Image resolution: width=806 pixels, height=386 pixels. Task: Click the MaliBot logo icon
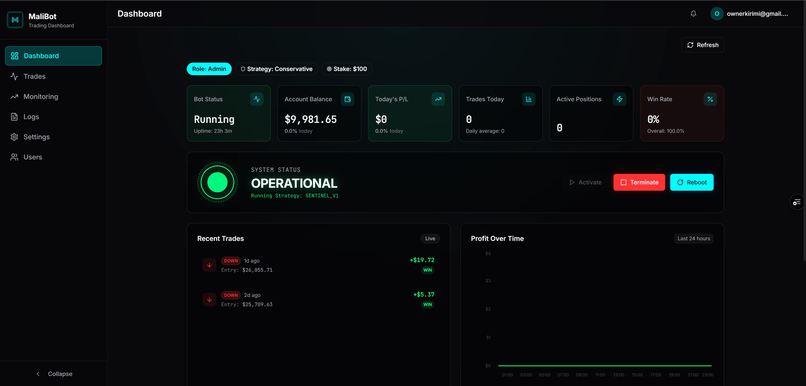(x=15, y=20)
